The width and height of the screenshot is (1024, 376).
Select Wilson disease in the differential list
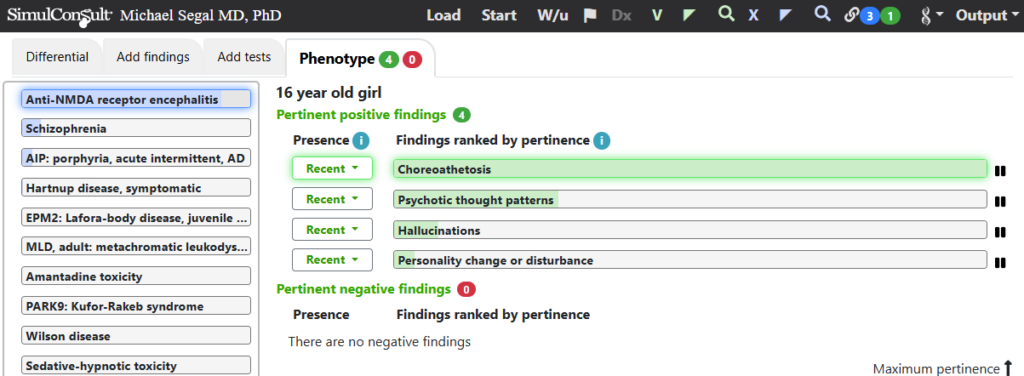tap(136, 336)
